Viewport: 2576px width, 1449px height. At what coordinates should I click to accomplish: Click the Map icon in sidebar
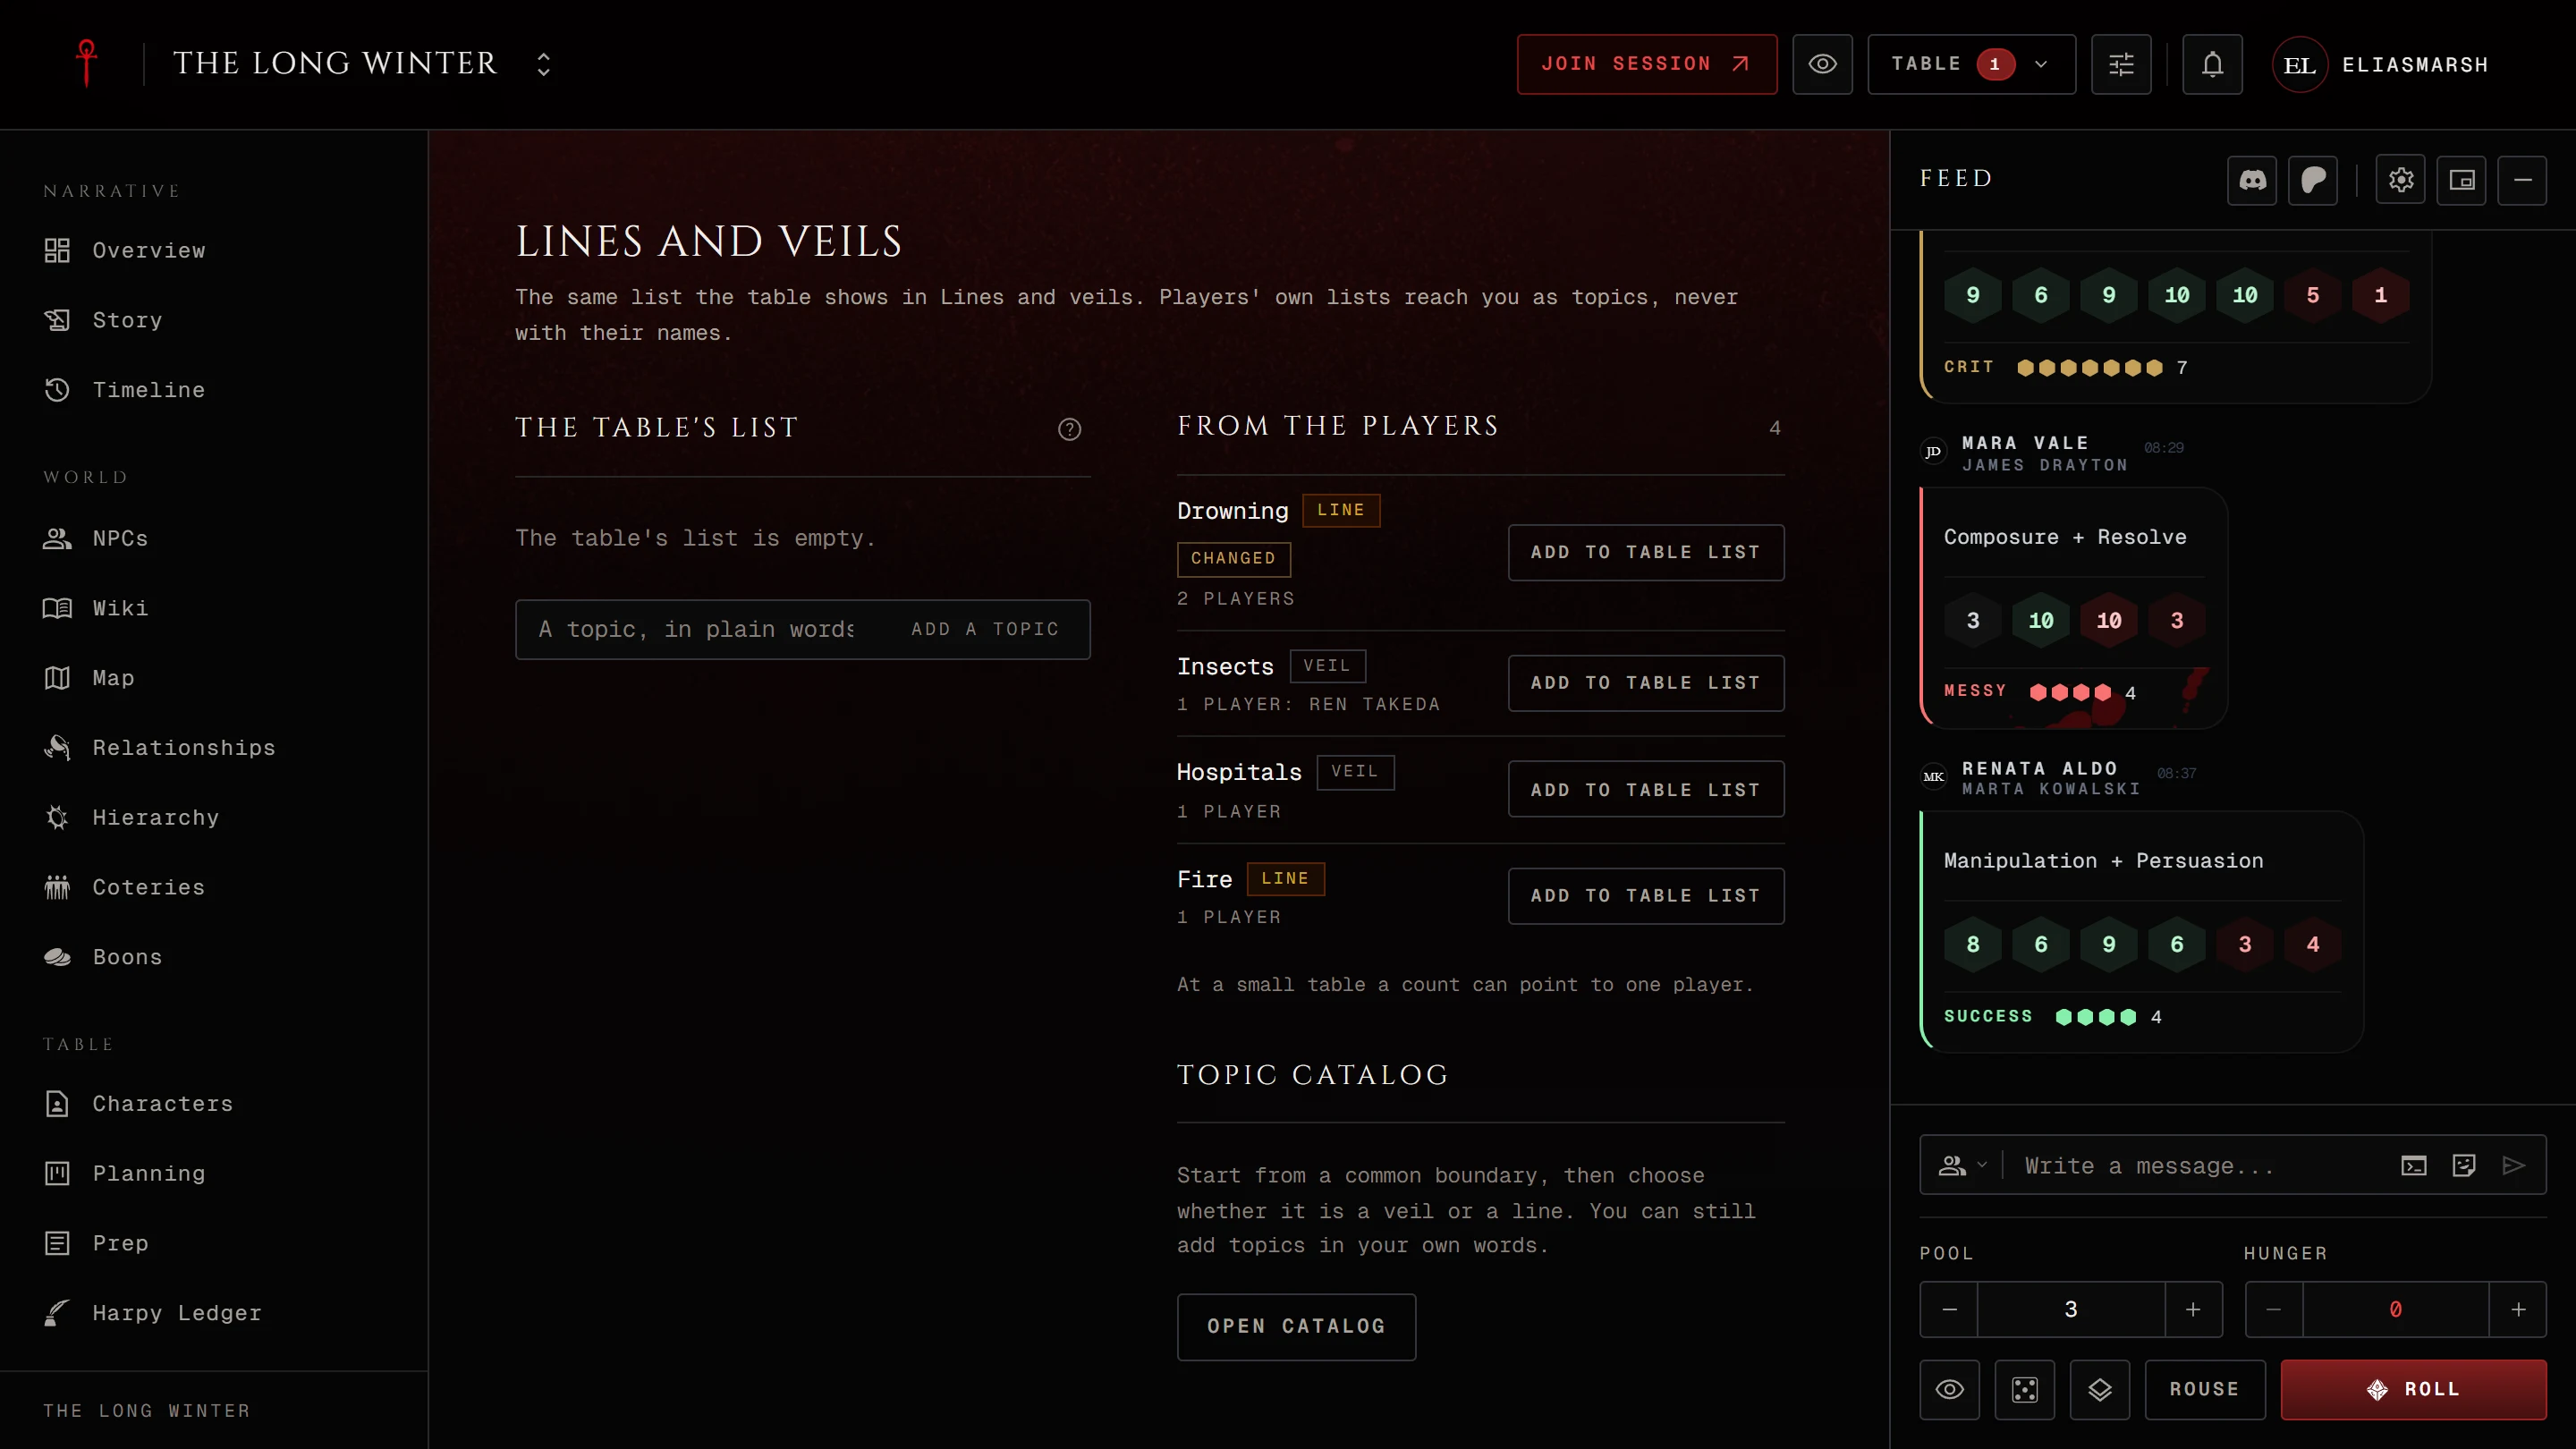[x=57, y=678]
